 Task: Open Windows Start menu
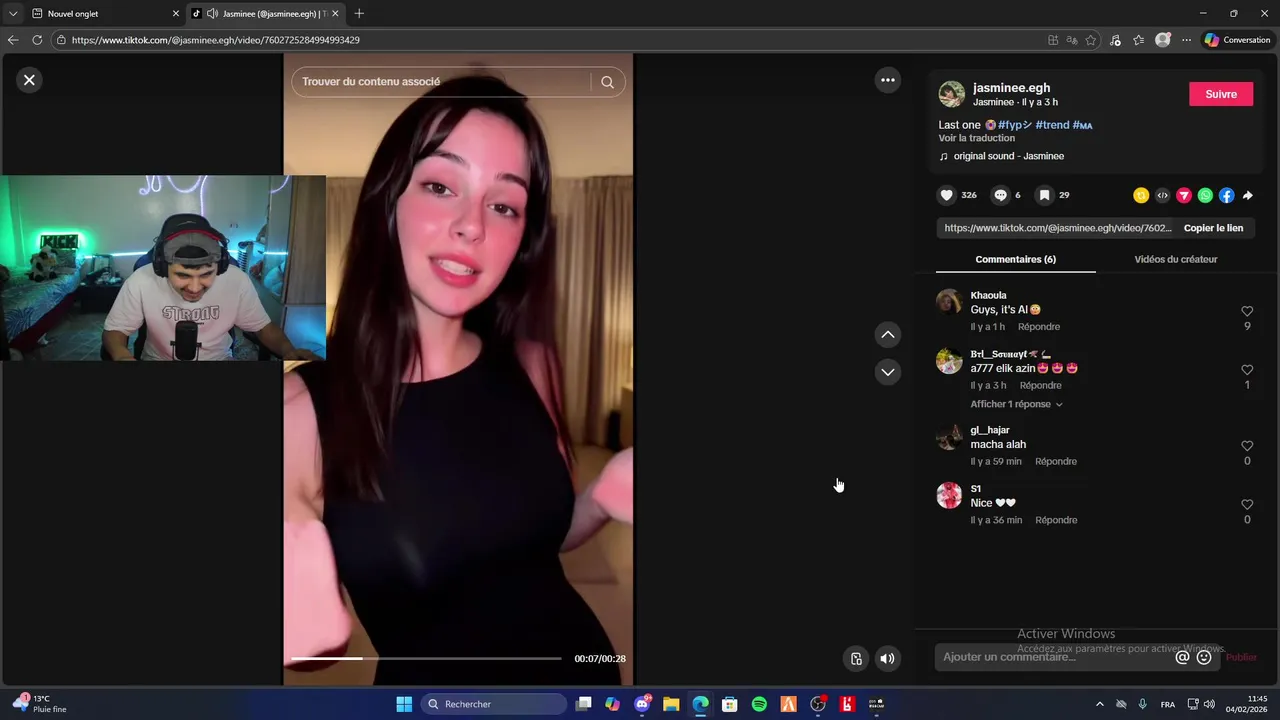pos(404,704)
